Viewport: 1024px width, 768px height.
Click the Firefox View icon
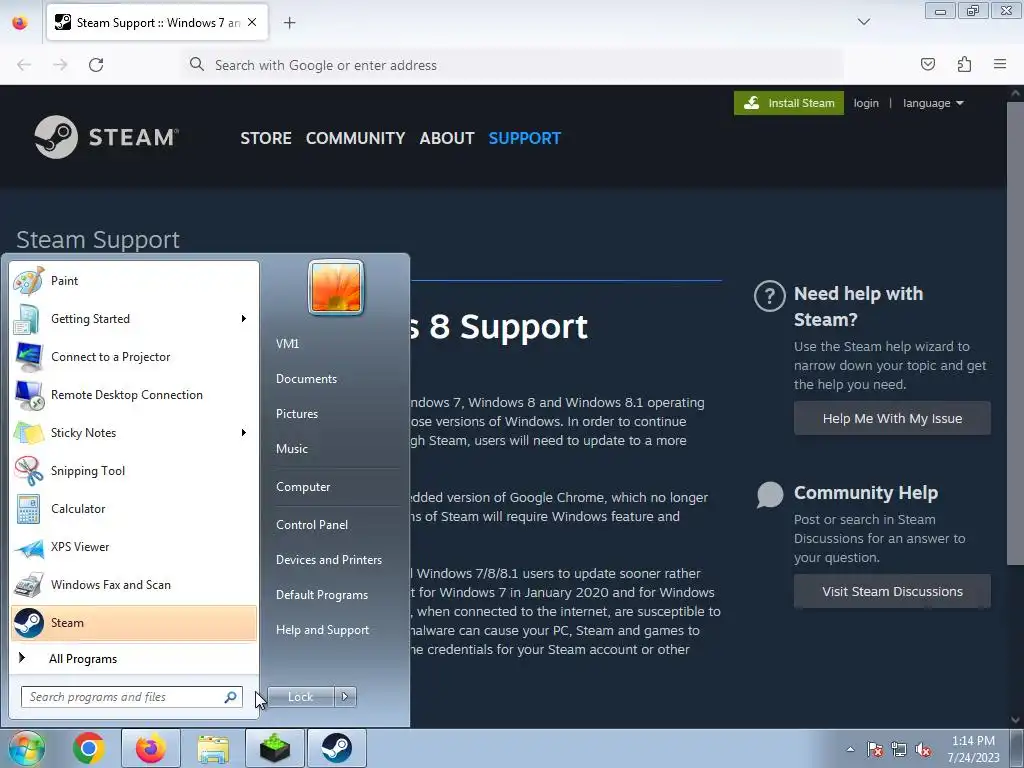pos(20,23)
